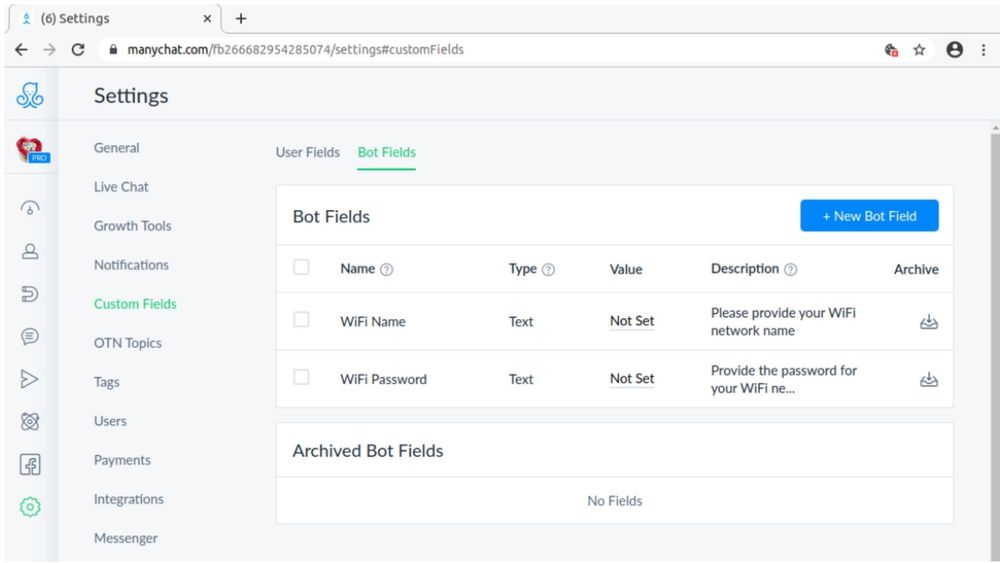
Task: Archive the WiFi Password bot field
Action: tap(929, 379)
